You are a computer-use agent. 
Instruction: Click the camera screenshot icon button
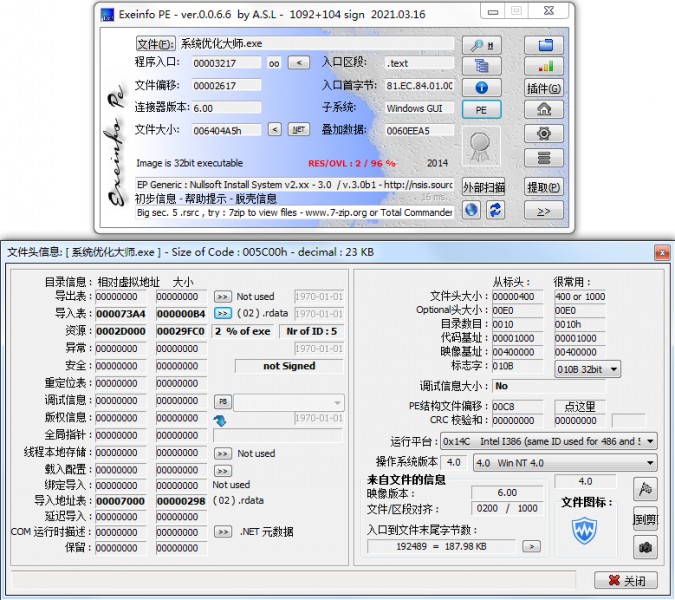[x=645, y=547]
